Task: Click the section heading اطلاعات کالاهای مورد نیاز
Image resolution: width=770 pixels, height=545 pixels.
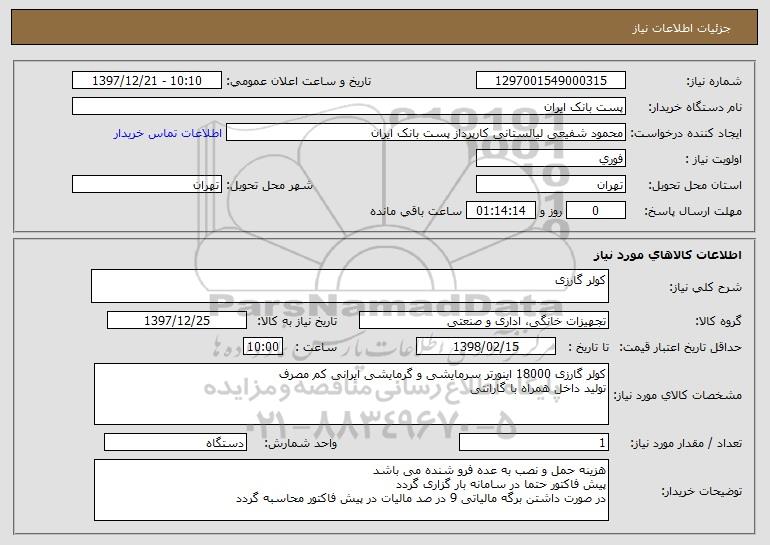Action: click(667, 255)
